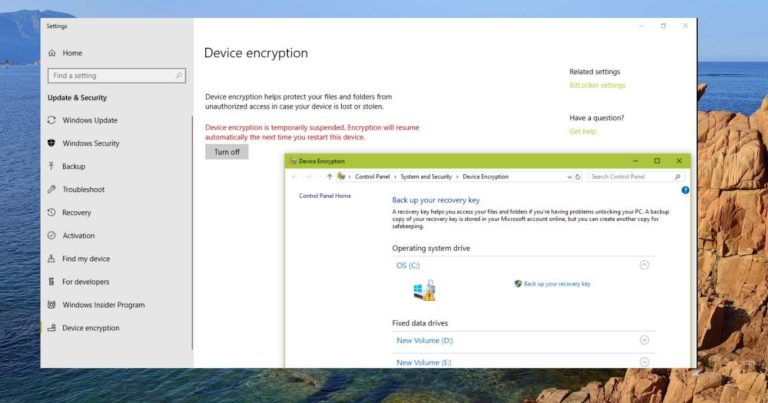Collapse the OS (C:) drive section
This screenshot has width=768, height=403.
644,265
